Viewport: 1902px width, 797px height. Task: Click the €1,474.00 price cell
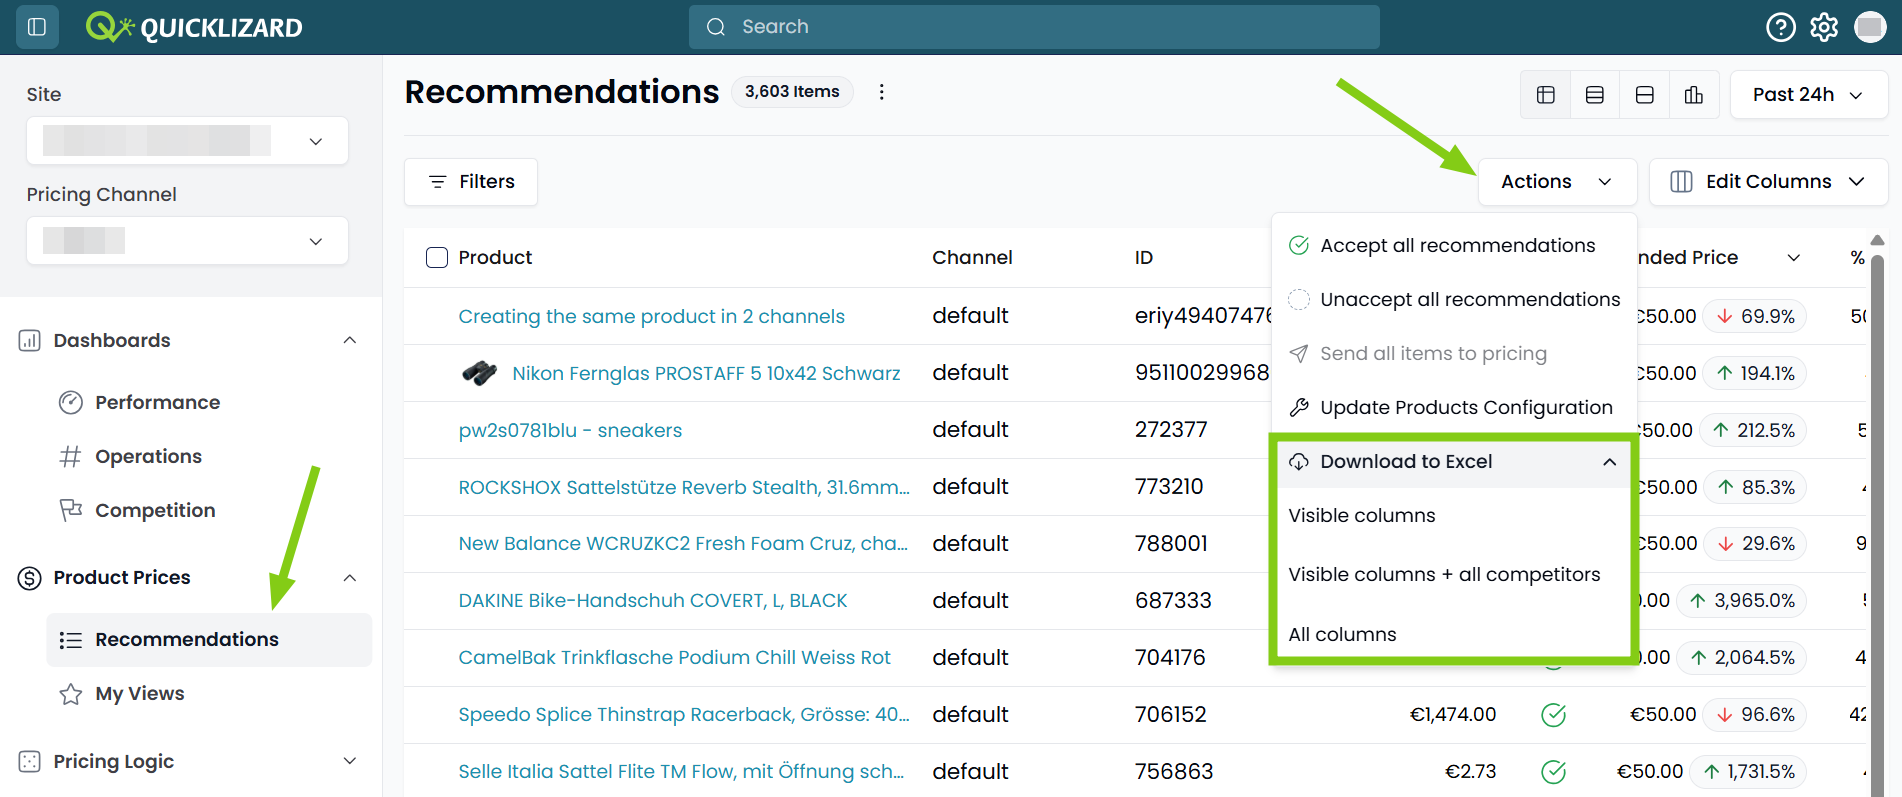[x=1452, y=715]
